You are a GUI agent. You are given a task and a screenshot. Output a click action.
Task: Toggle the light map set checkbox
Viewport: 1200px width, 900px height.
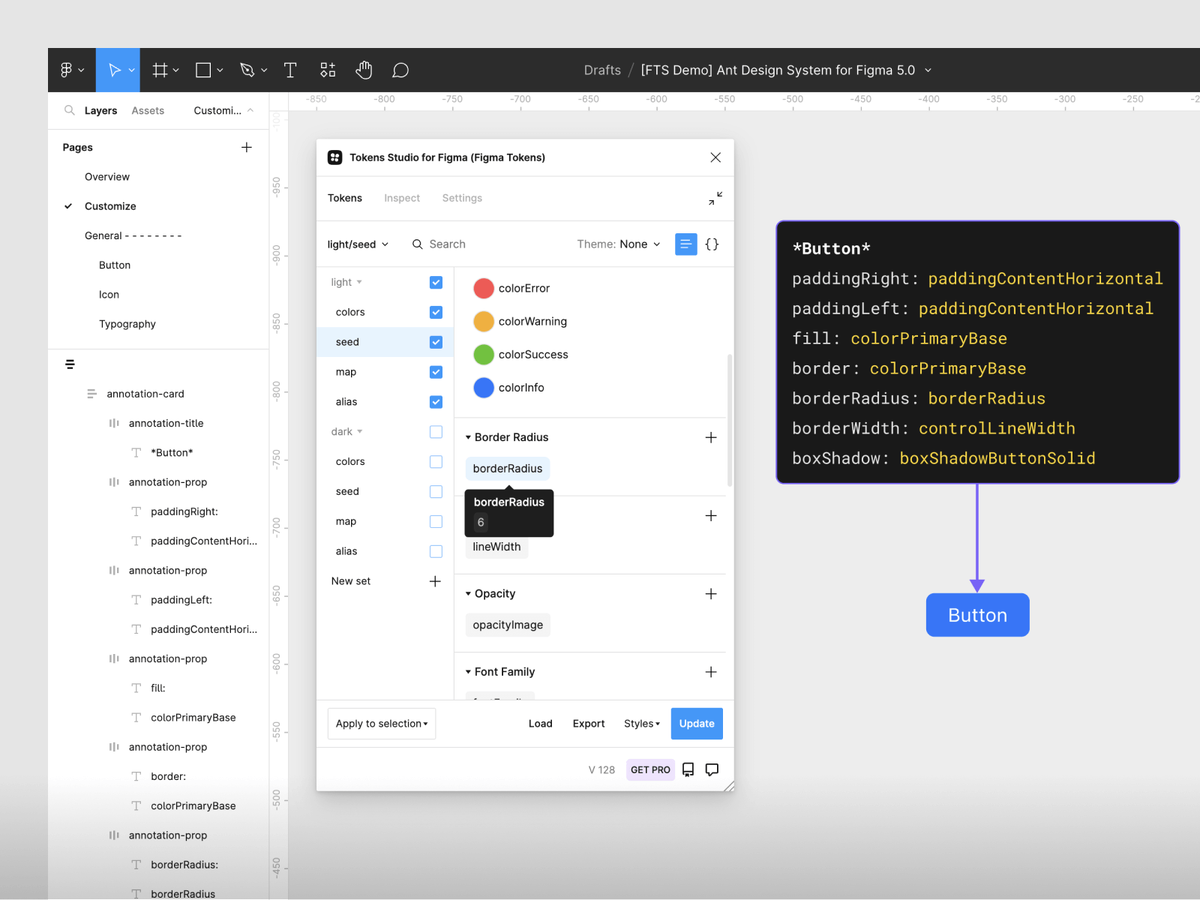click(x=436, y=372)
